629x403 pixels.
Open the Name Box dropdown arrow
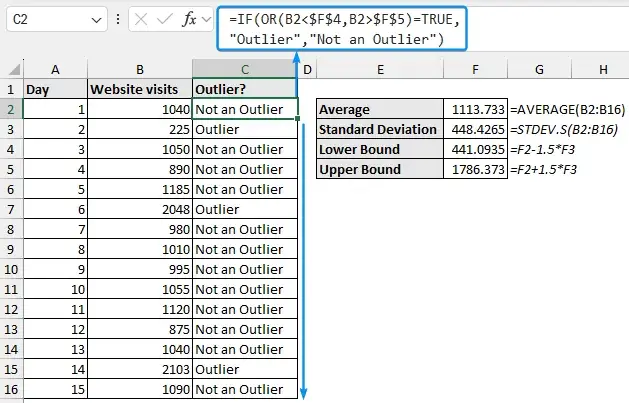click(96, 20)
